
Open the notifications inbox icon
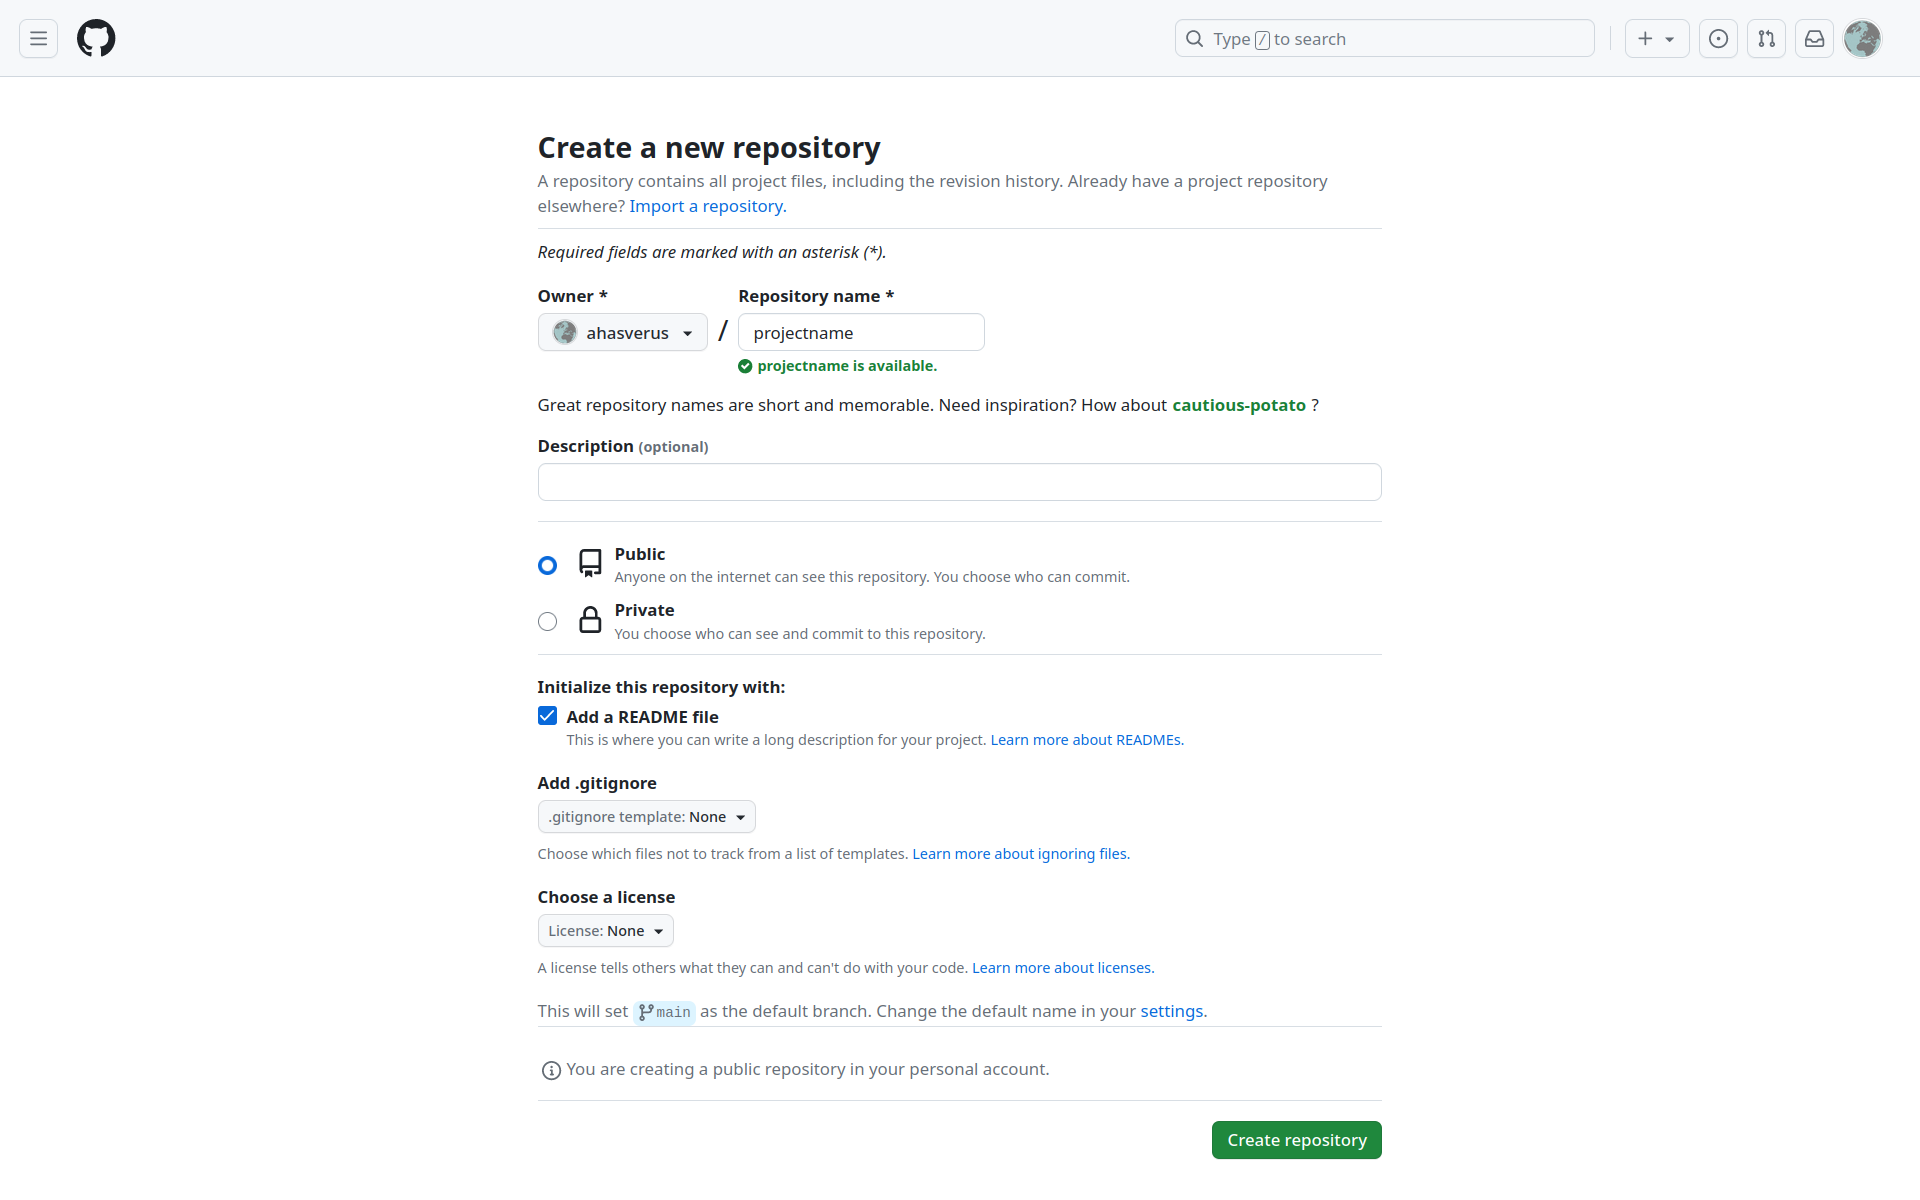(x=1814, y=39)
